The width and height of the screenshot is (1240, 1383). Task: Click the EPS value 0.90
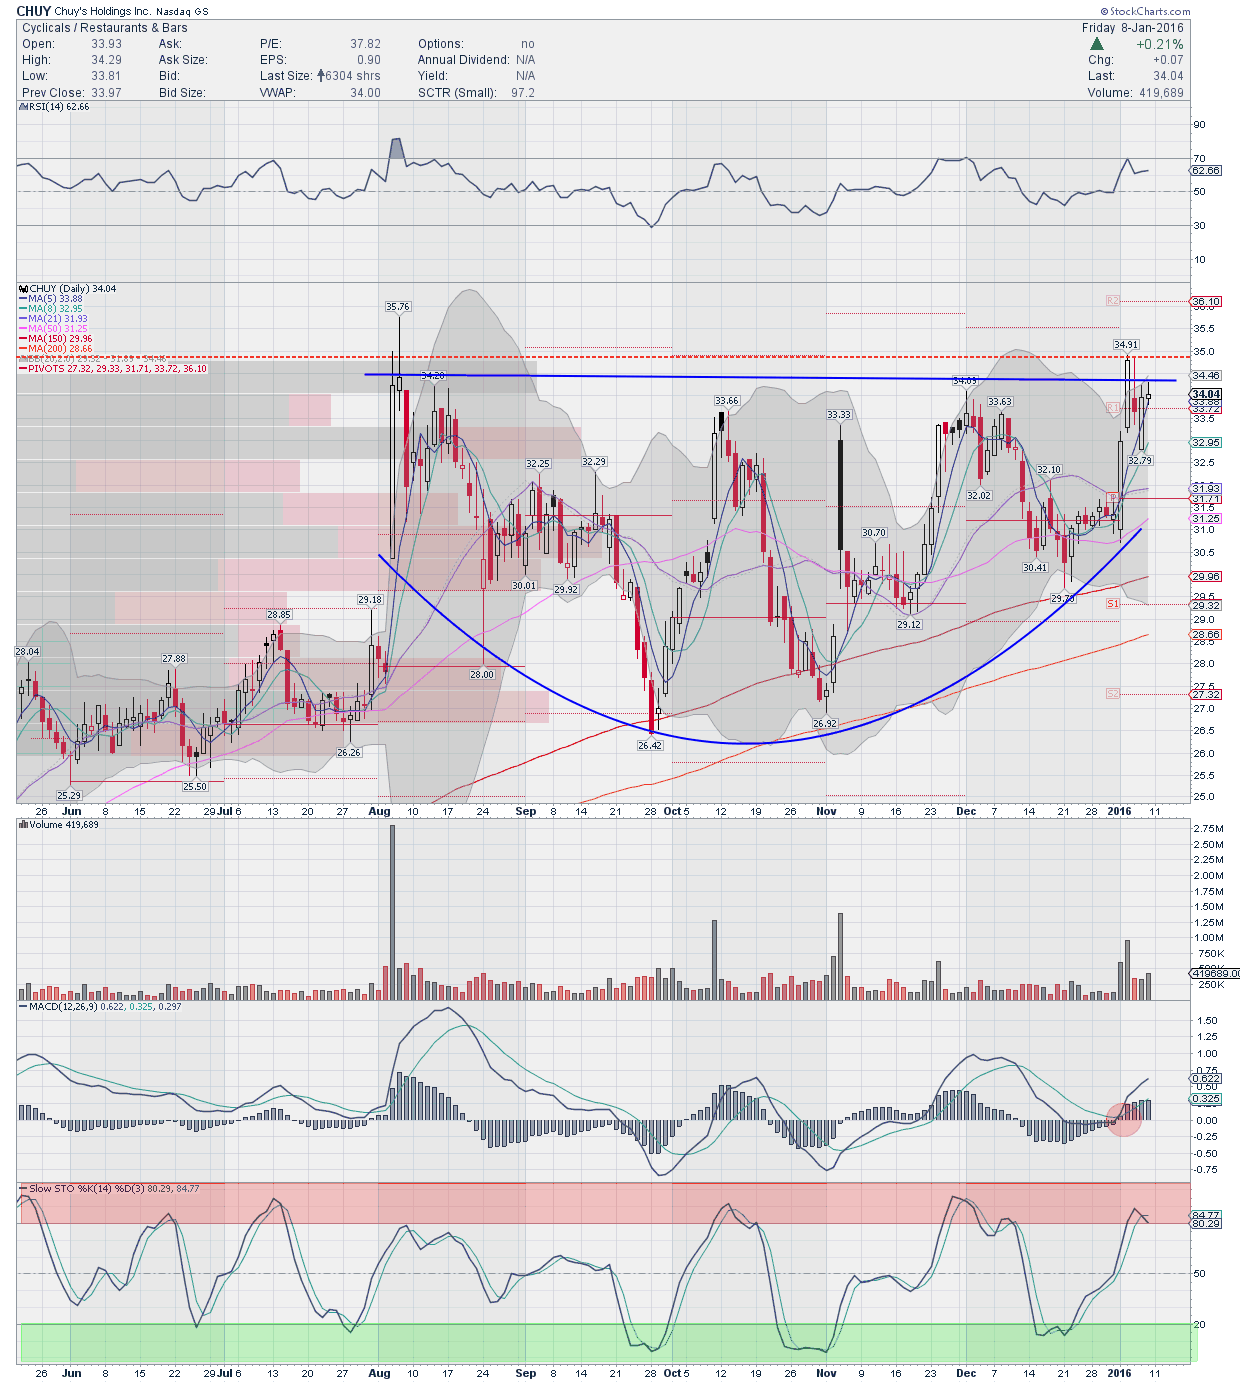[x=369, y=60]
